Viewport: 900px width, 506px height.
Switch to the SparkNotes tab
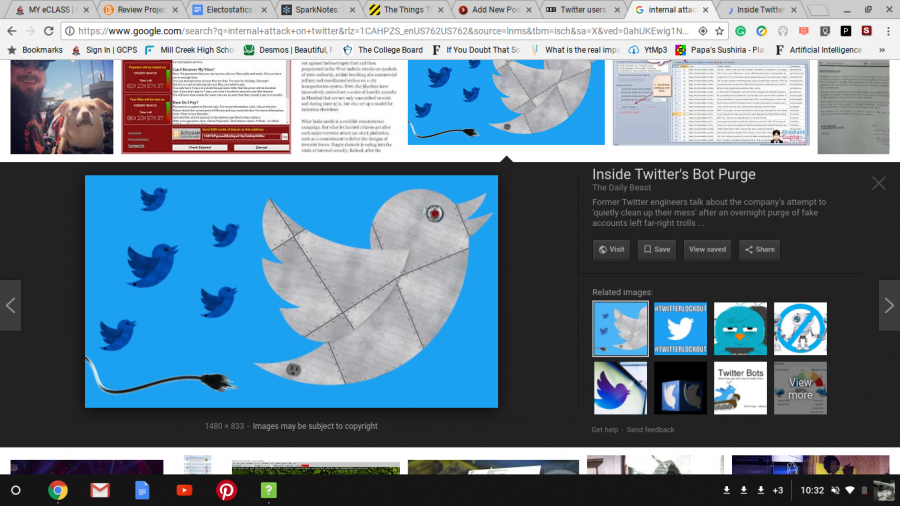coord(317,10)
